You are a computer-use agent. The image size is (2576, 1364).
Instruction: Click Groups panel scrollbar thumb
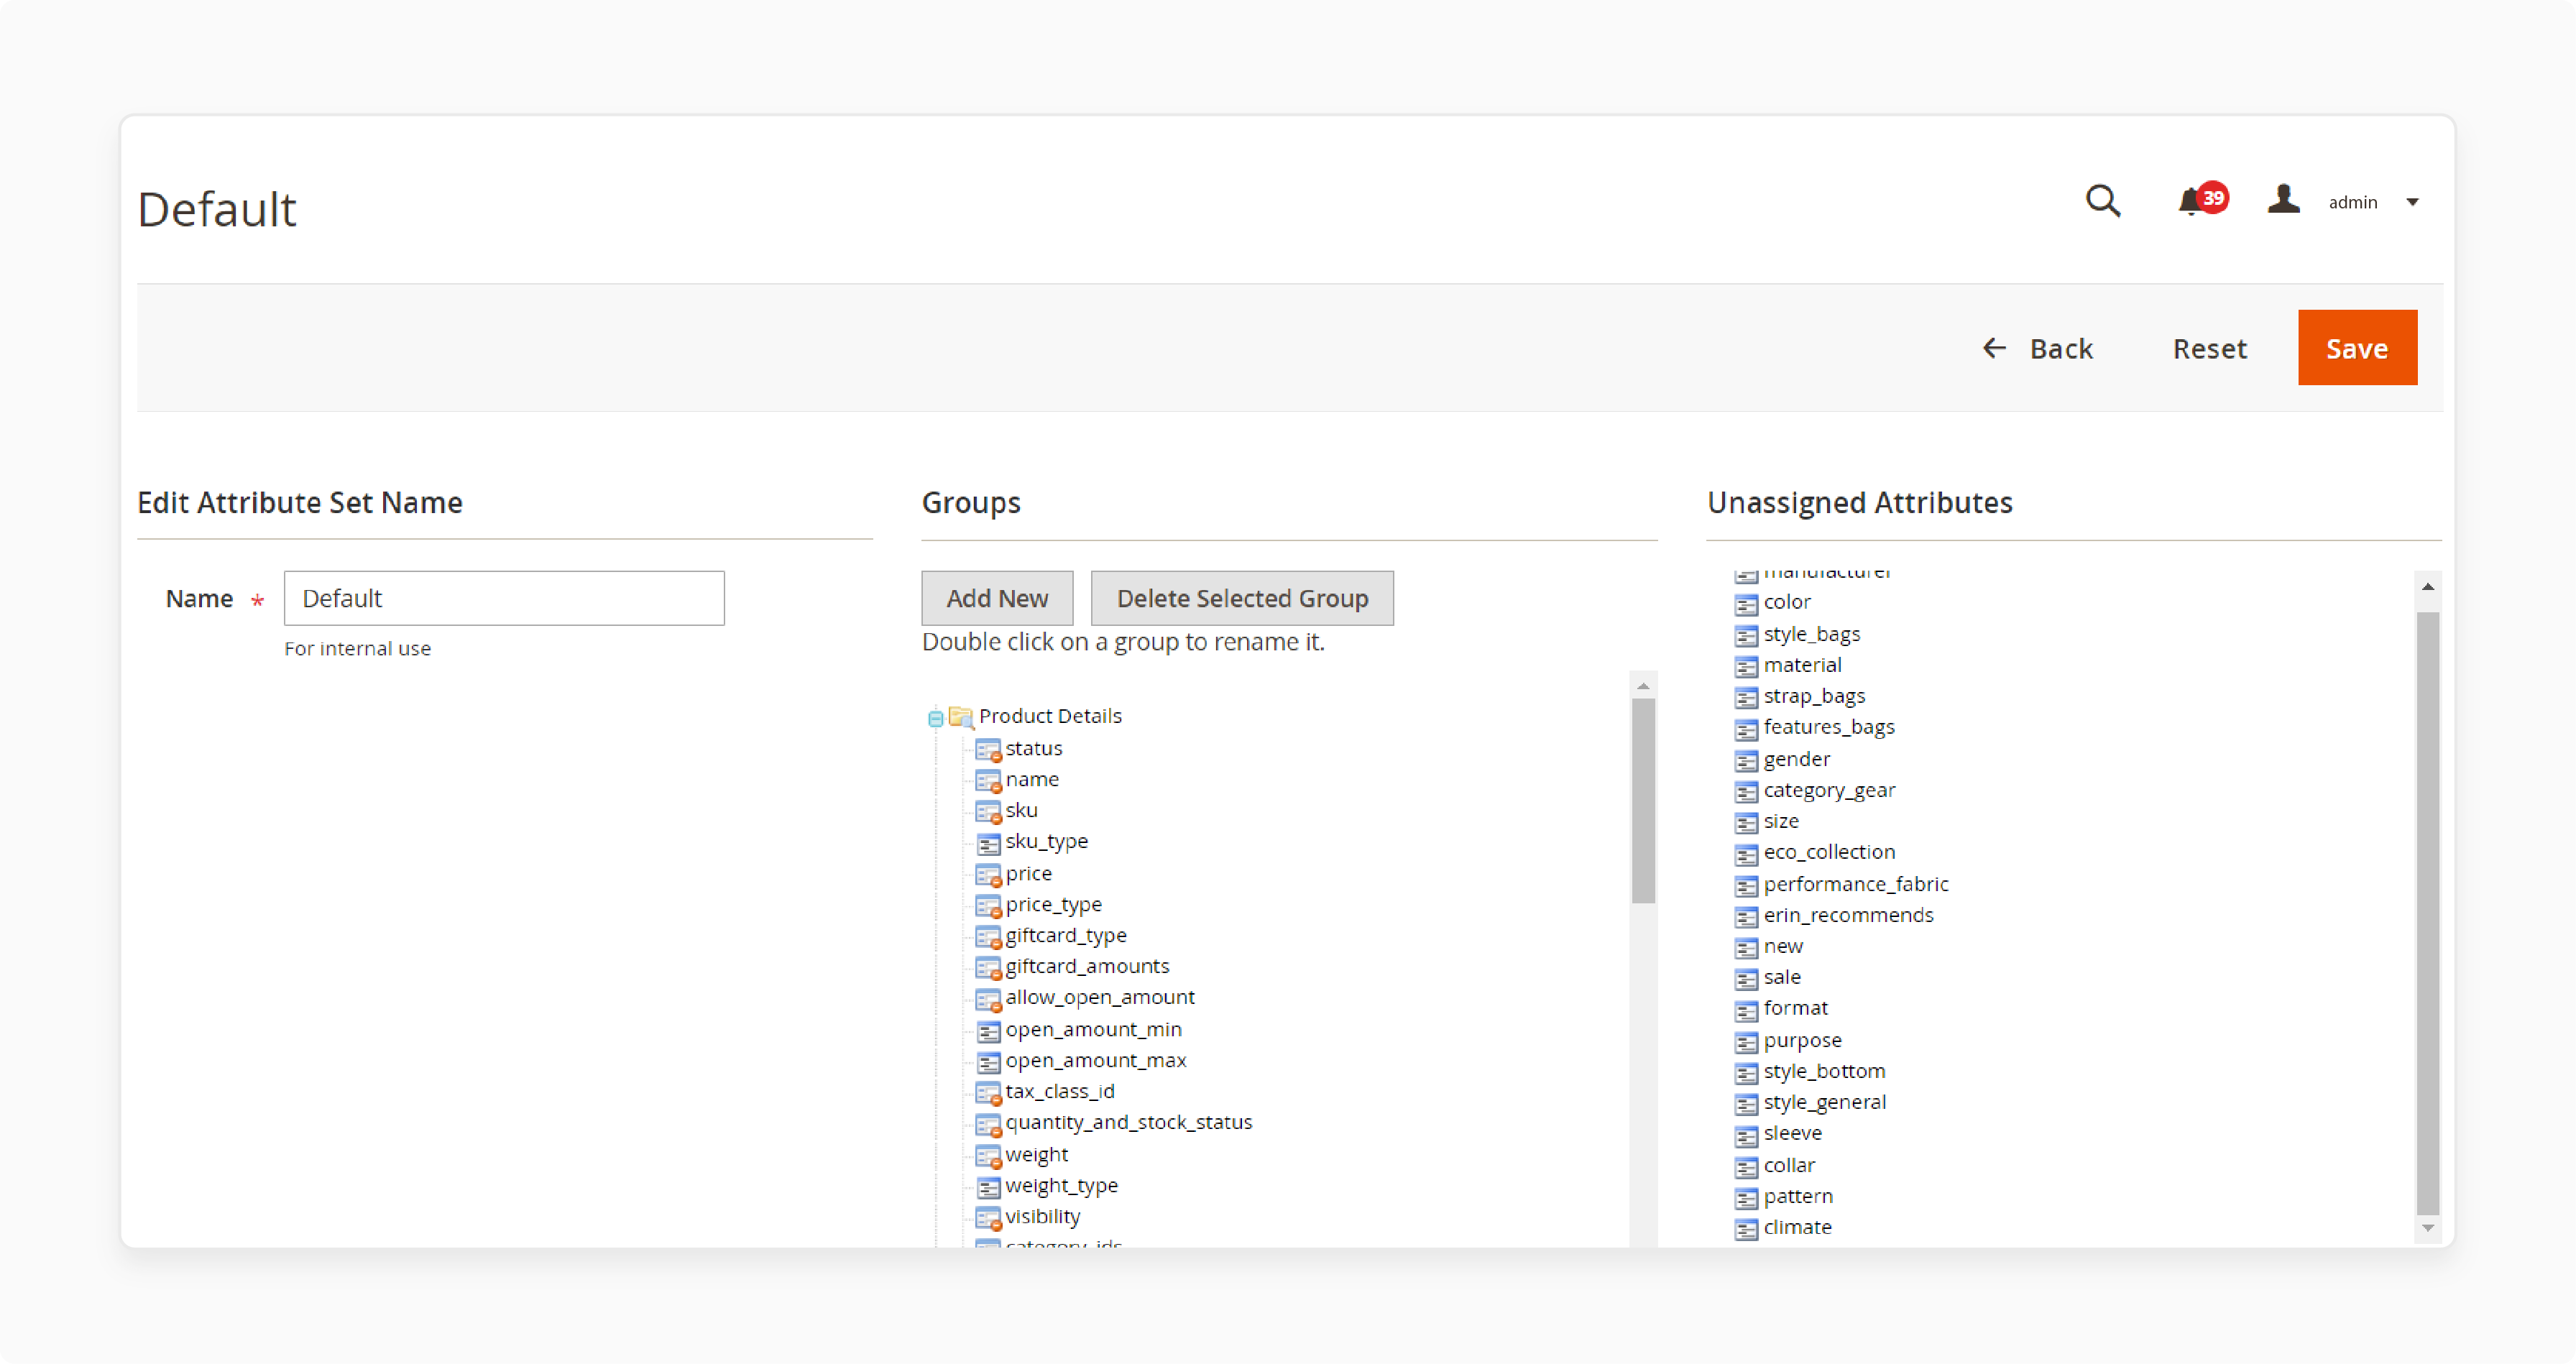coord(1642,800)
